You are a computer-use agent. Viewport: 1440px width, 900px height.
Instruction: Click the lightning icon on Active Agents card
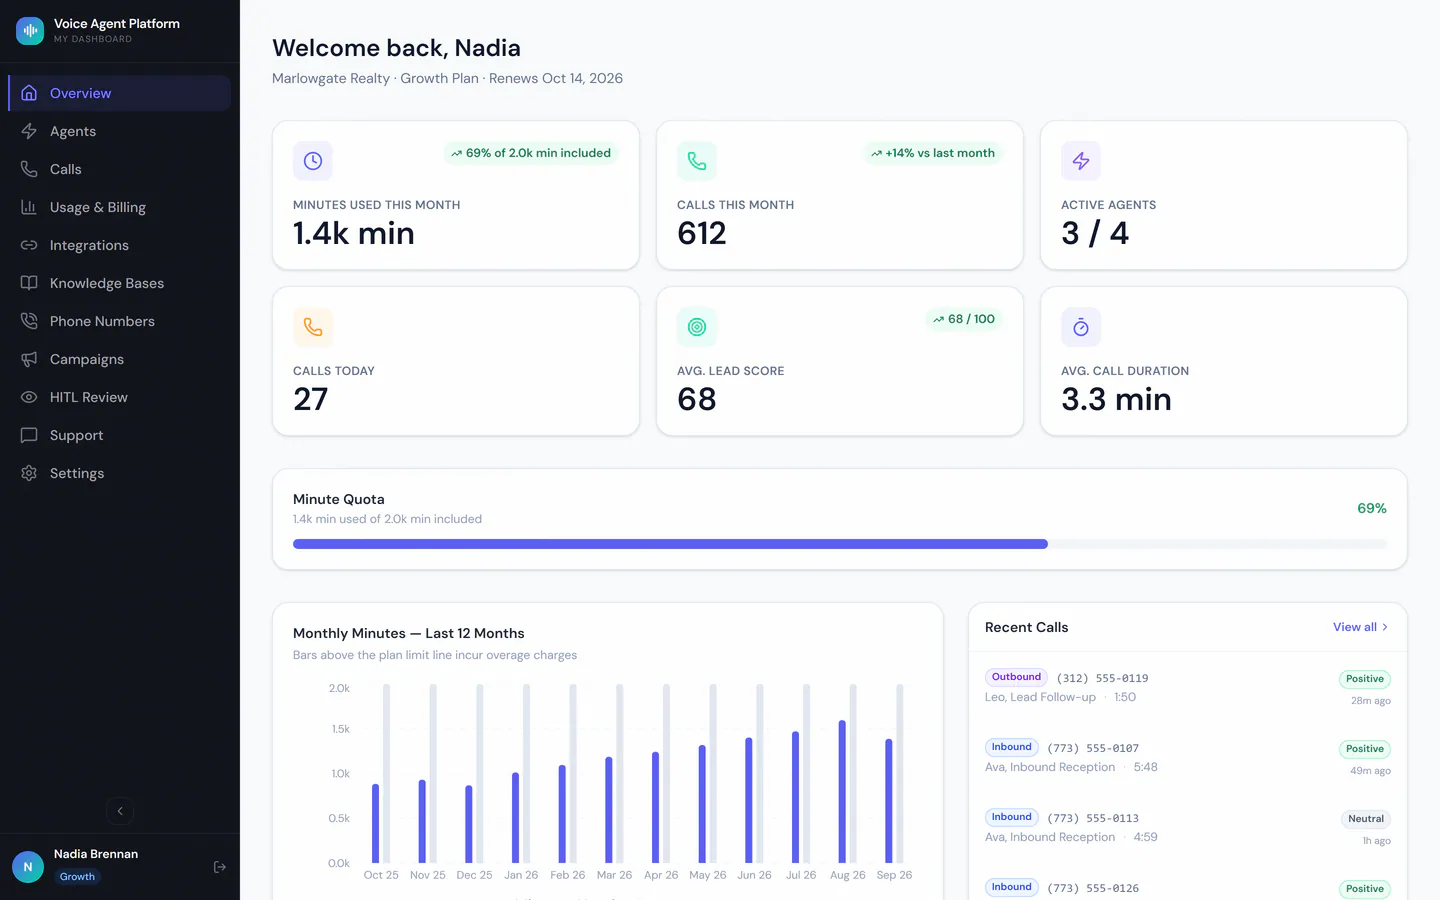point(1081,161)
